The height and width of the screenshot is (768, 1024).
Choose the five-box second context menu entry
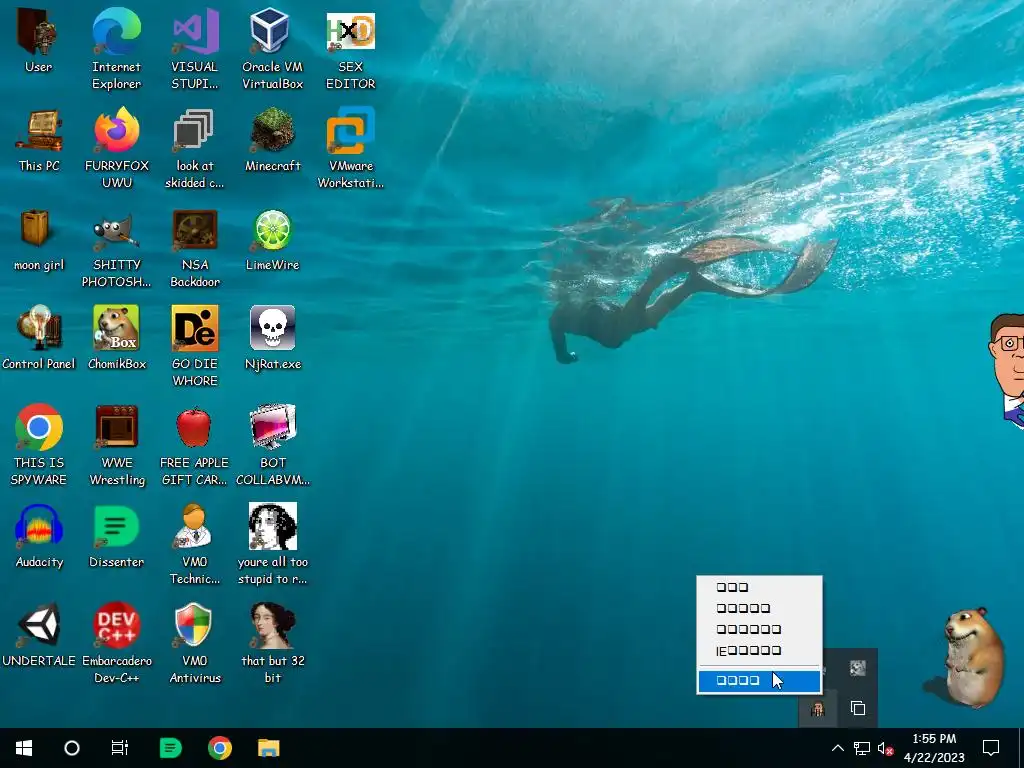click(x=759, y=608)
